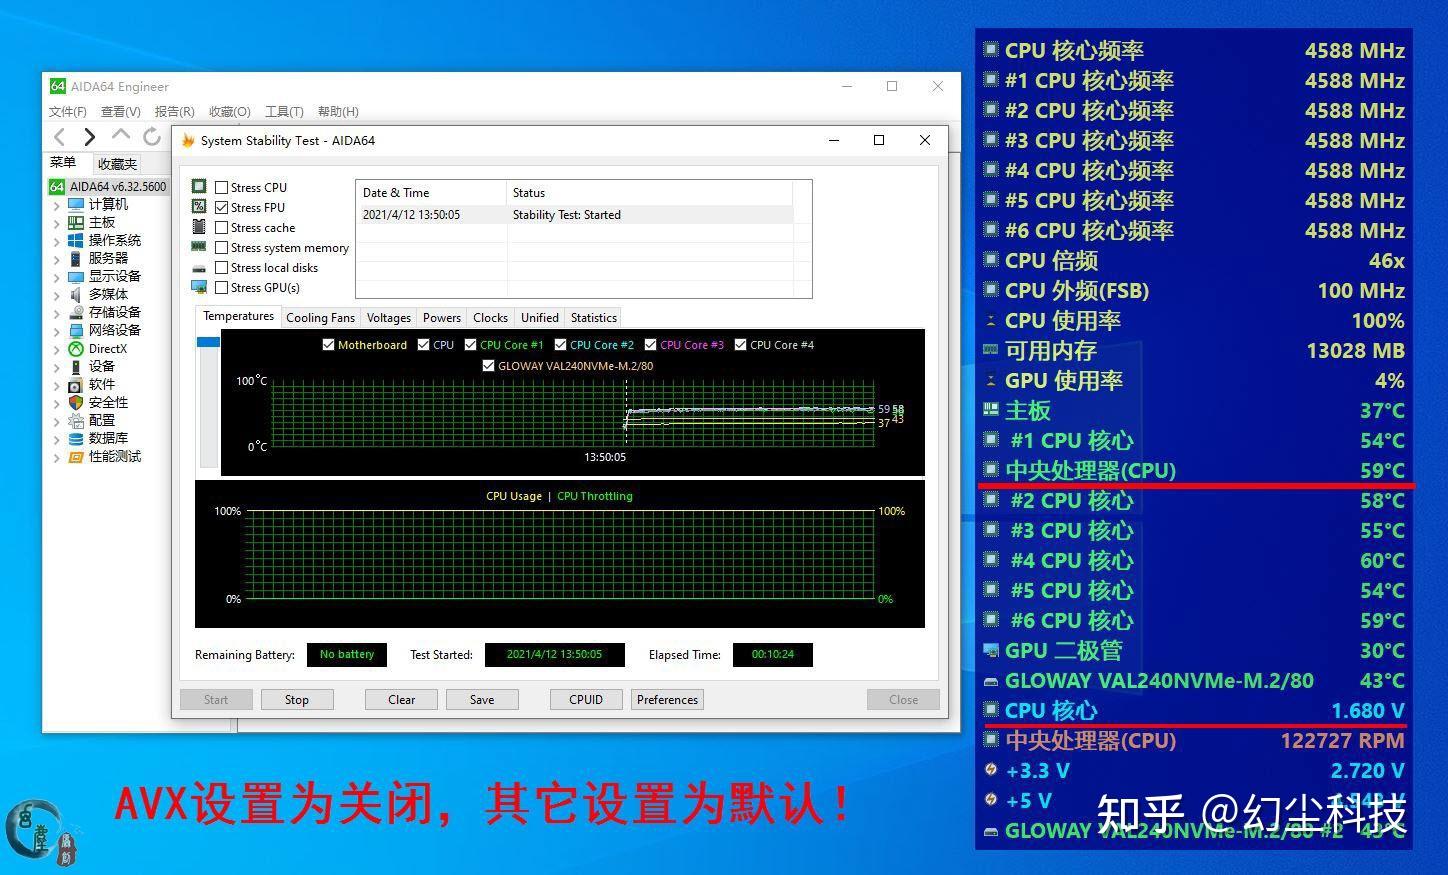Expand the 计算机 tree node
The height and width of the screenshot is (875, 1448).
[x=56, y=205]
